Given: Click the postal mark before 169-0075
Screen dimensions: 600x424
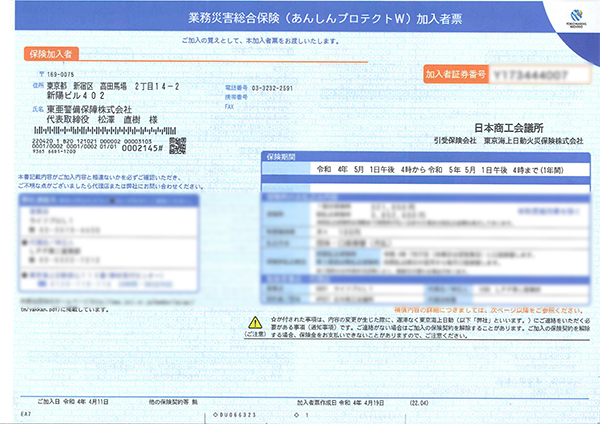Looking at the screenshot, I should click(42, 74).
